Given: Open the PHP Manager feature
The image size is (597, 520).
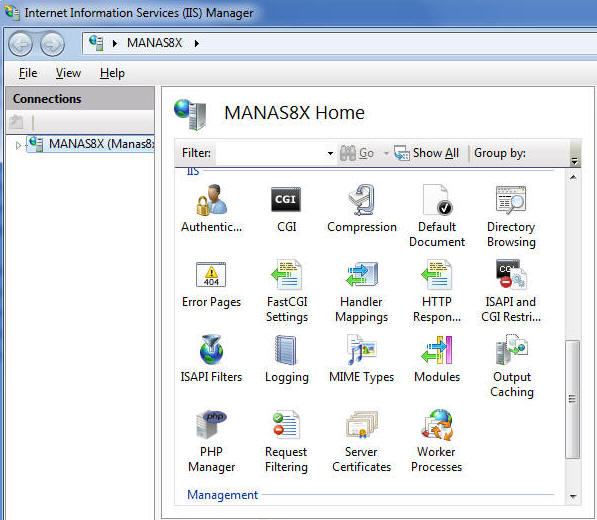Looking at the screenshot, I should (211, 441).
